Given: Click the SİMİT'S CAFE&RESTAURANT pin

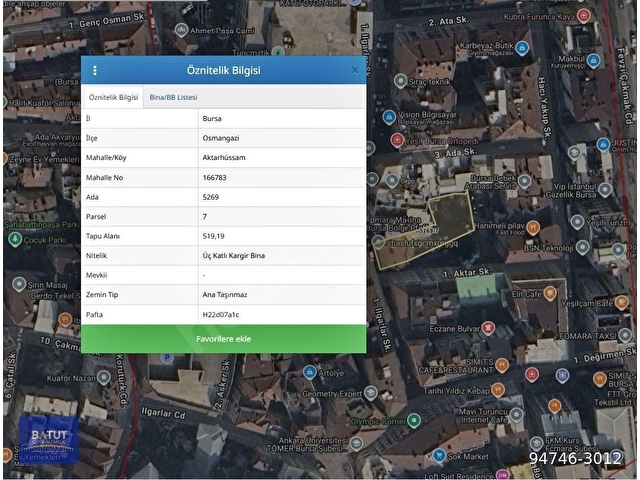Looking at the screenshot, I should [x=502, y=365].
